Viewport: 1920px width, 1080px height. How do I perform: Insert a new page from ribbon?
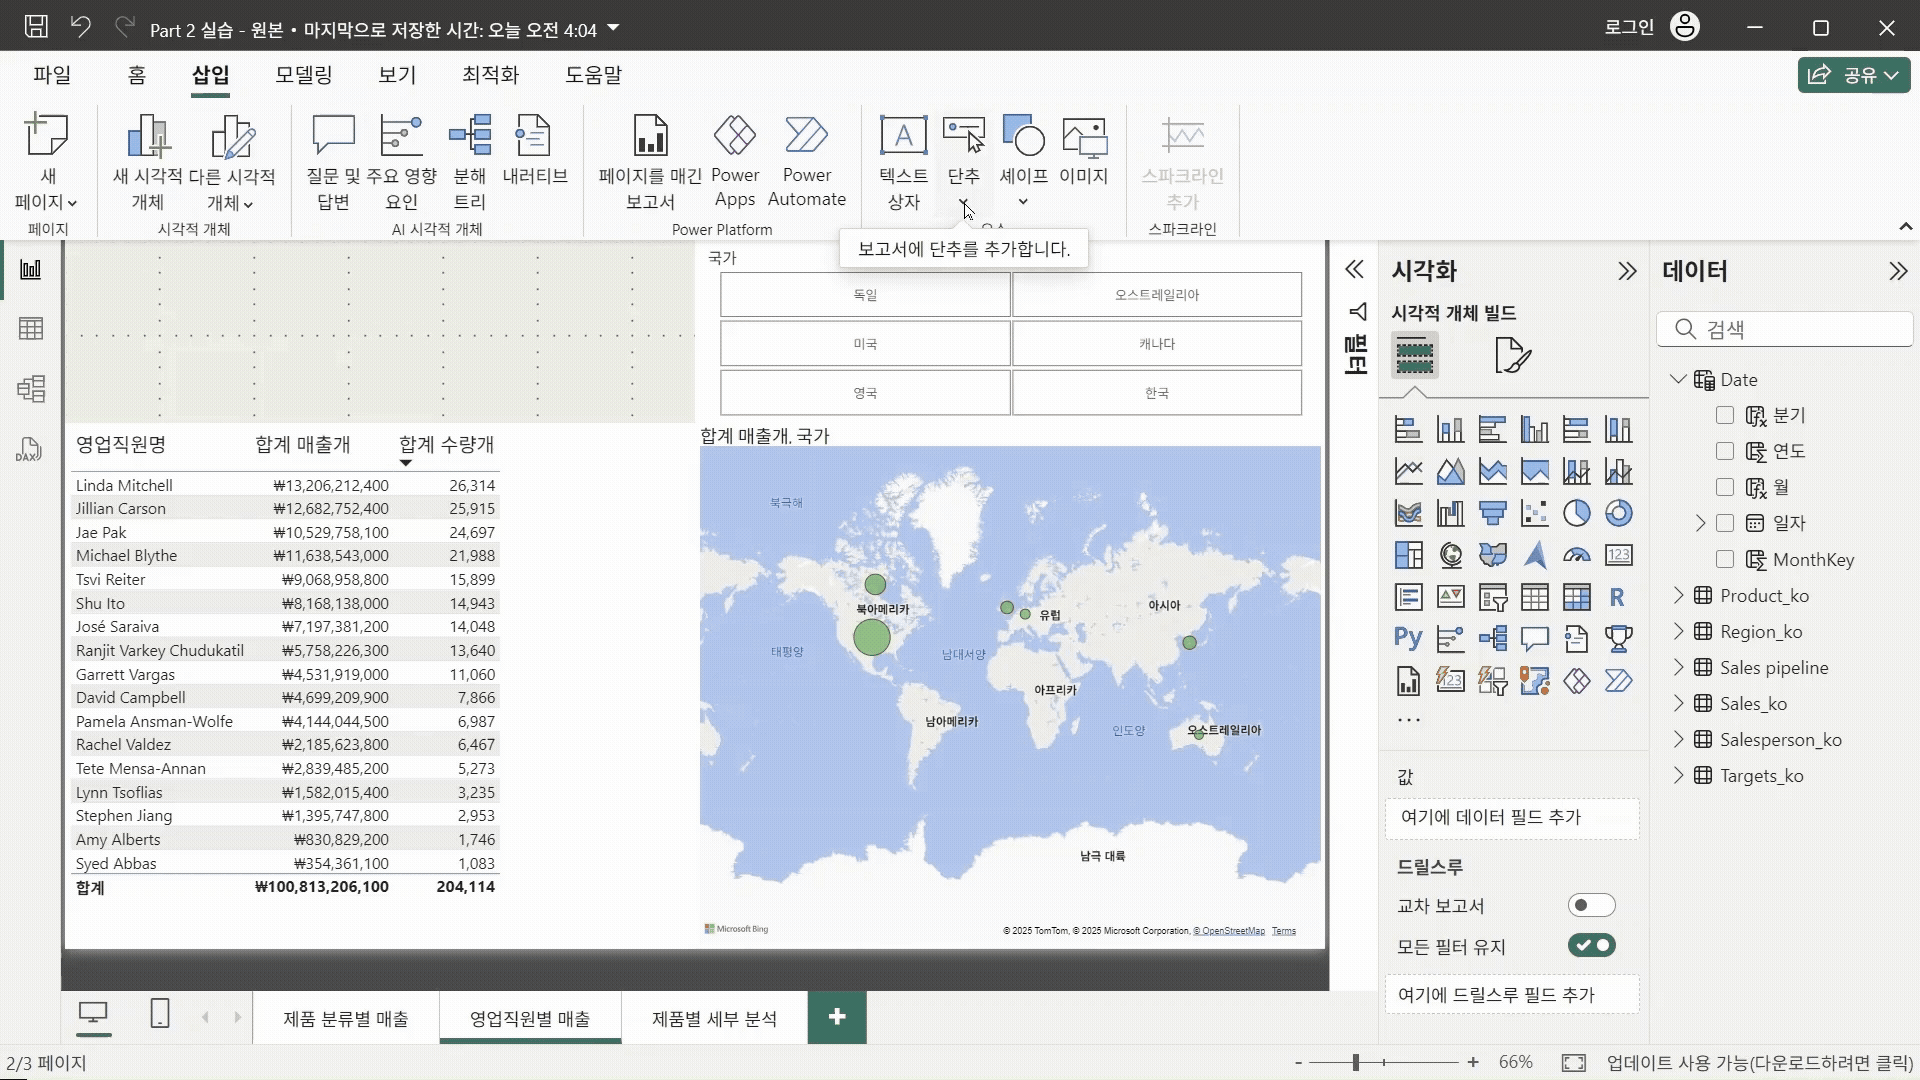tap(46, 162)
